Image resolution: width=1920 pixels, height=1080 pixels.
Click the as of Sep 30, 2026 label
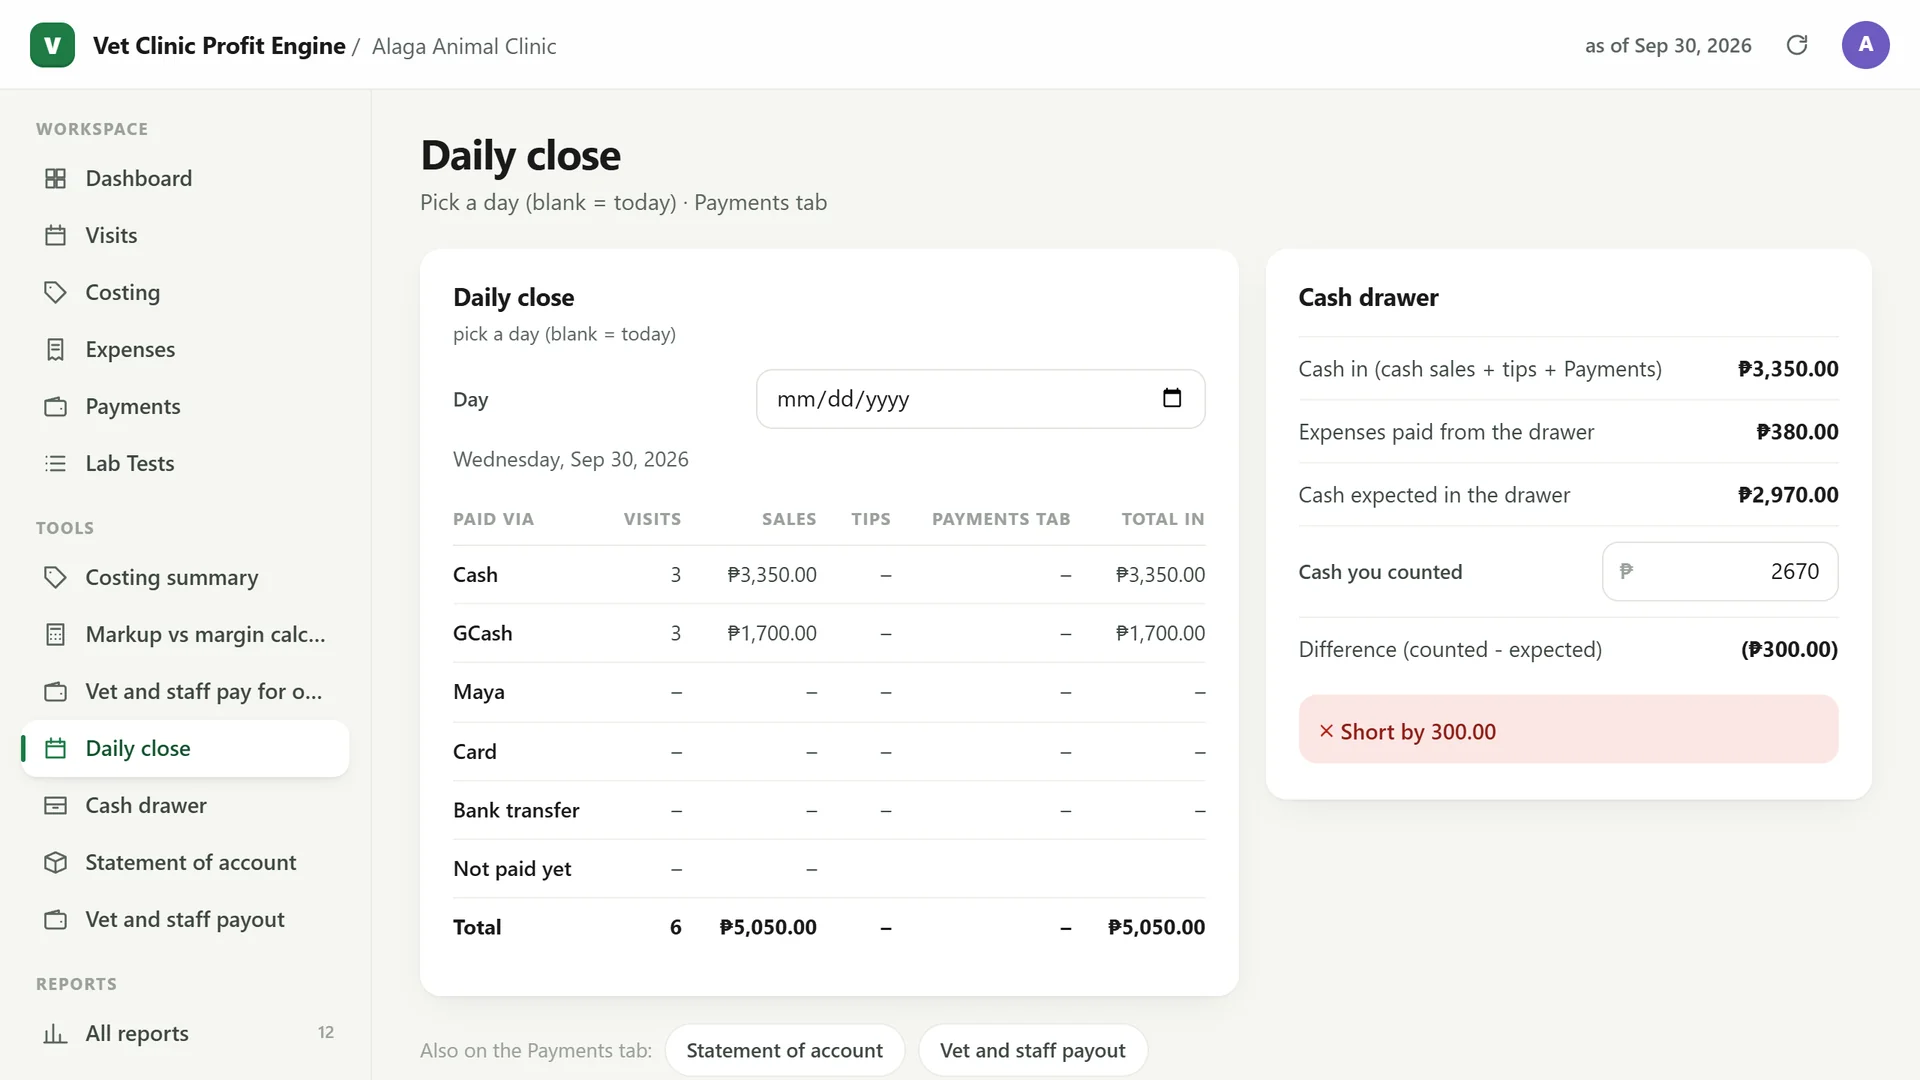(x=1668, y=46)
